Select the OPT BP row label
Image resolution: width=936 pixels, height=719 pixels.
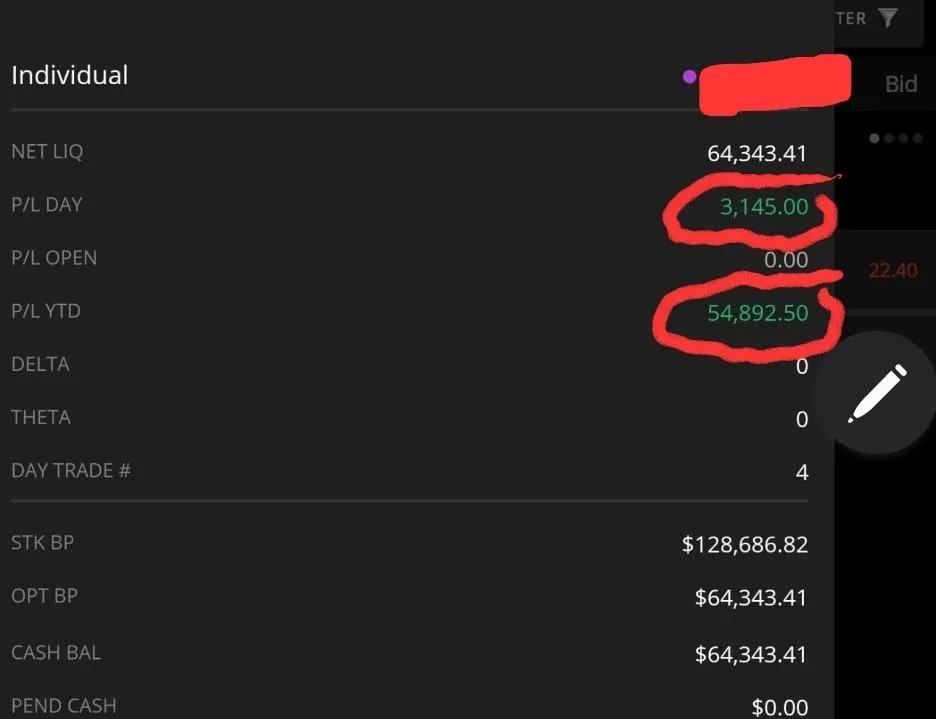tap(44, 596)
